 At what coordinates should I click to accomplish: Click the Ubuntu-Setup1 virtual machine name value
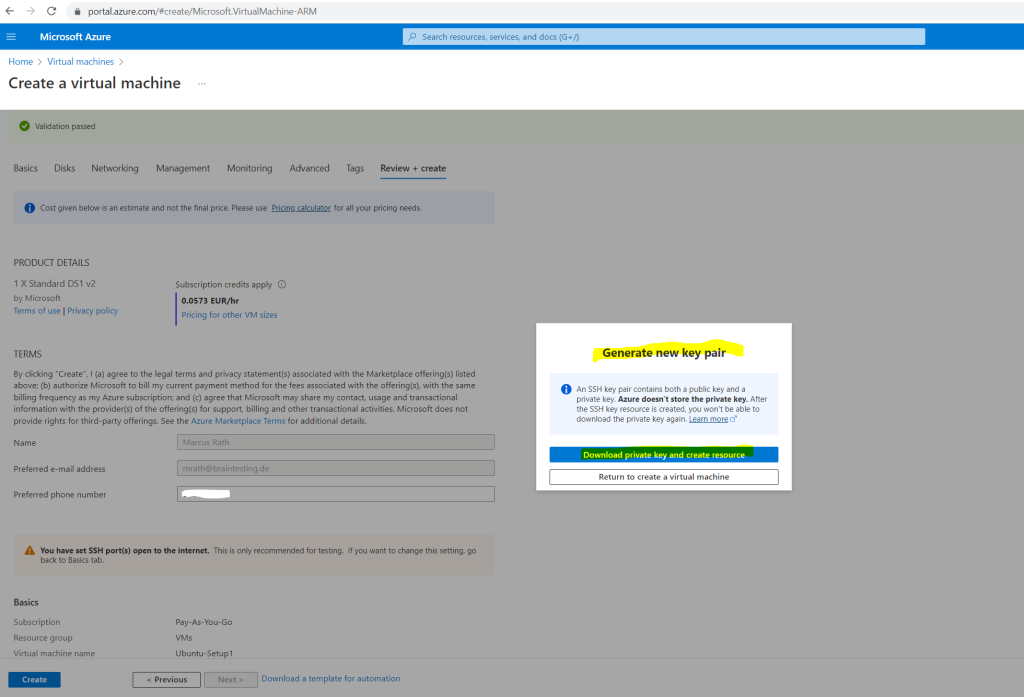click(204, 653)
